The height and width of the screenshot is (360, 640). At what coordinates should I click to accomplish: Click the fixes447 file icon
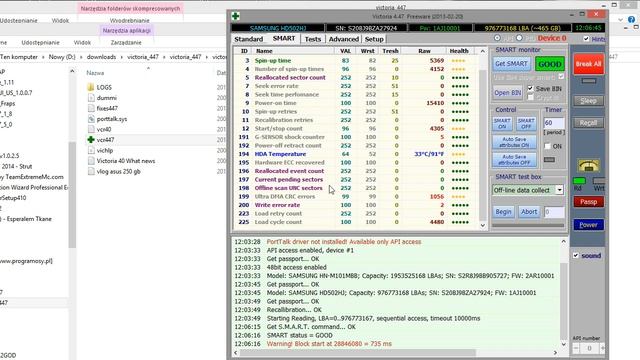point(91,108)
